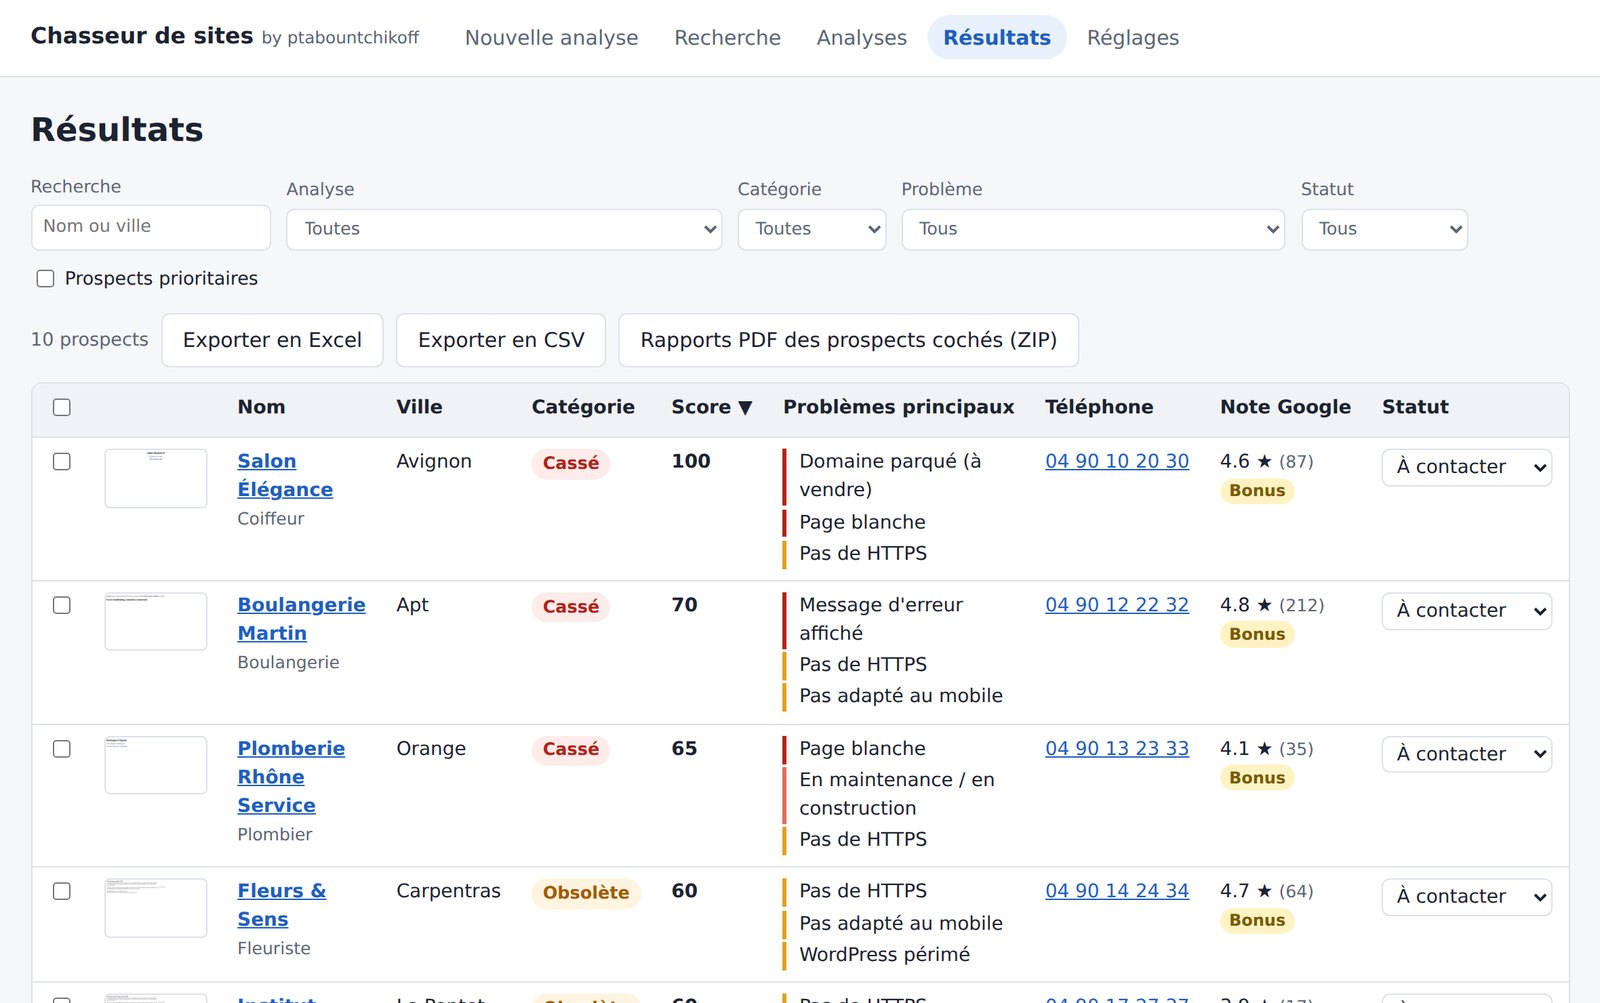Change the status dropdown for Plomberie Rhône Service
The image size is (1600, 1003).
pos(1467,754)
